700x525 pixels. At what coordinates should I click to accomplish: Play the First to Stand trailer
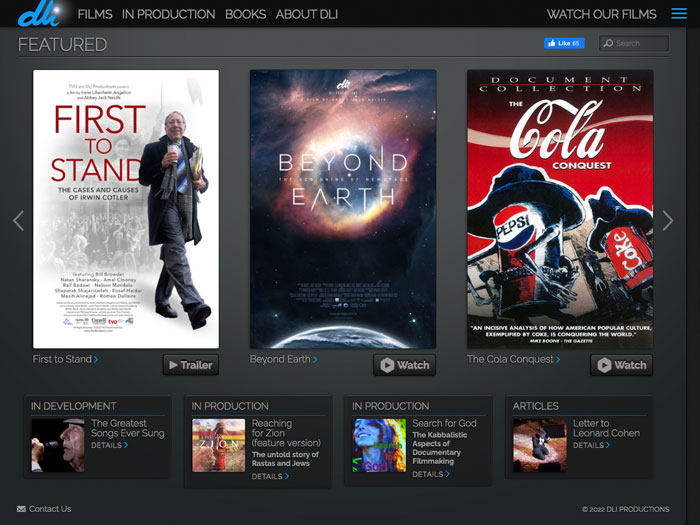[190, 365]
